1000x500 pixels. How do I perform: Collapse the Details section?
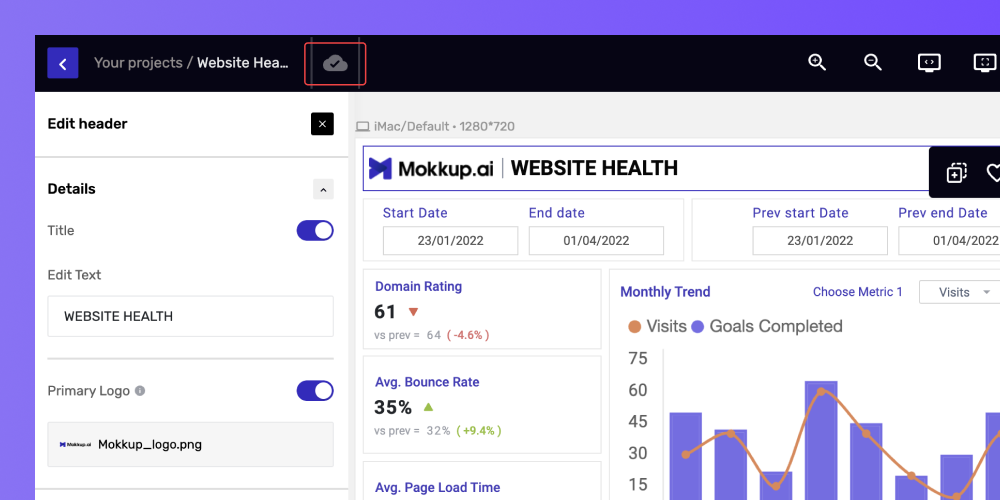pos(323,189)
